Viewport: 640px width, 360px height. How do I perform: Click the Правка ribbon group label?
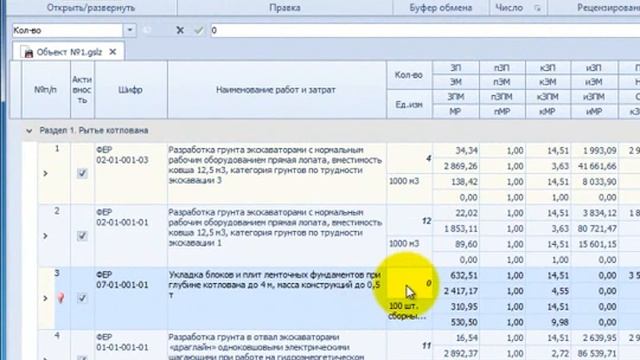285,8
